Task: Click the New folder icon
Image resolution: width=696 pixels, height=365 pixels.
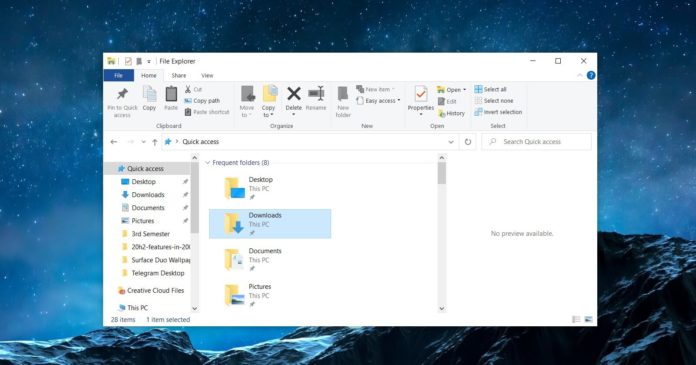Action: [343, 94]
